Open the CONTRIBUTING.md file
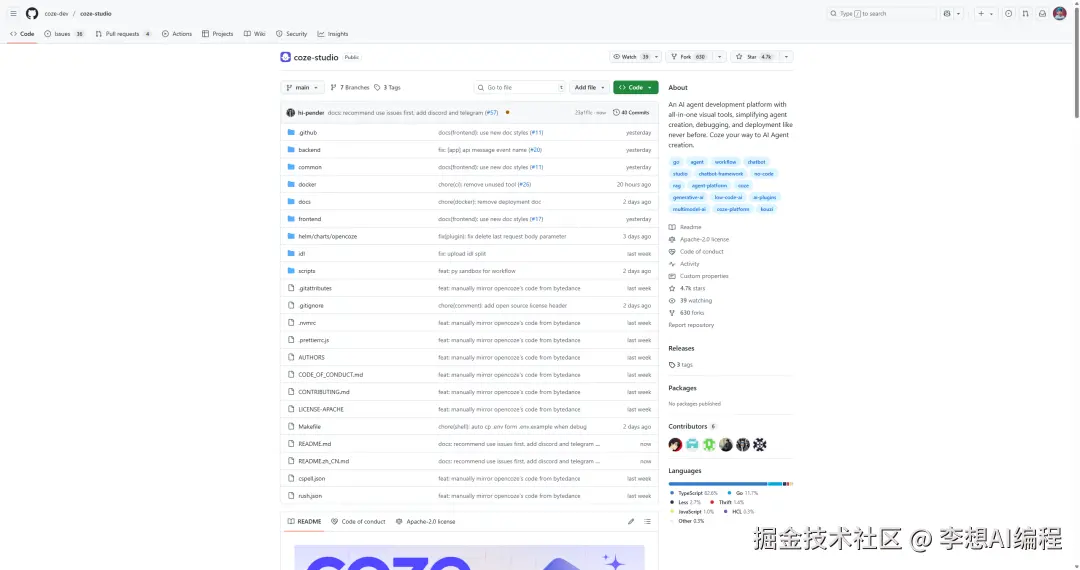1080x570 pixels. (x=324, y=392)
